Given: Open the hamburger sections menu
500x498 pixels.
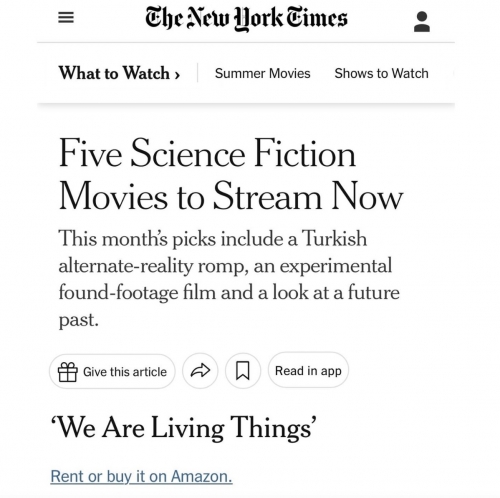Looking at the screenshot, I should (66, 18).
